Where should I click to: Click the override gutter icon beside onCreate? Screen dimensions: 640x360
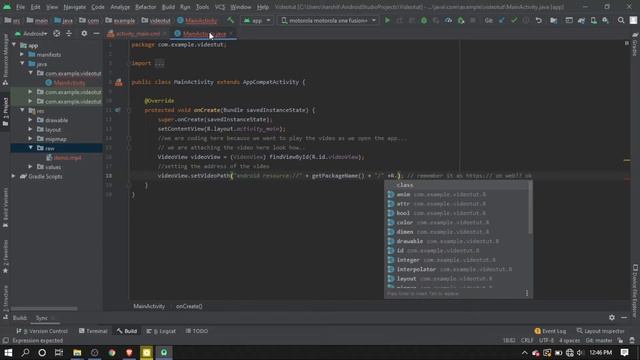[118, 110]
